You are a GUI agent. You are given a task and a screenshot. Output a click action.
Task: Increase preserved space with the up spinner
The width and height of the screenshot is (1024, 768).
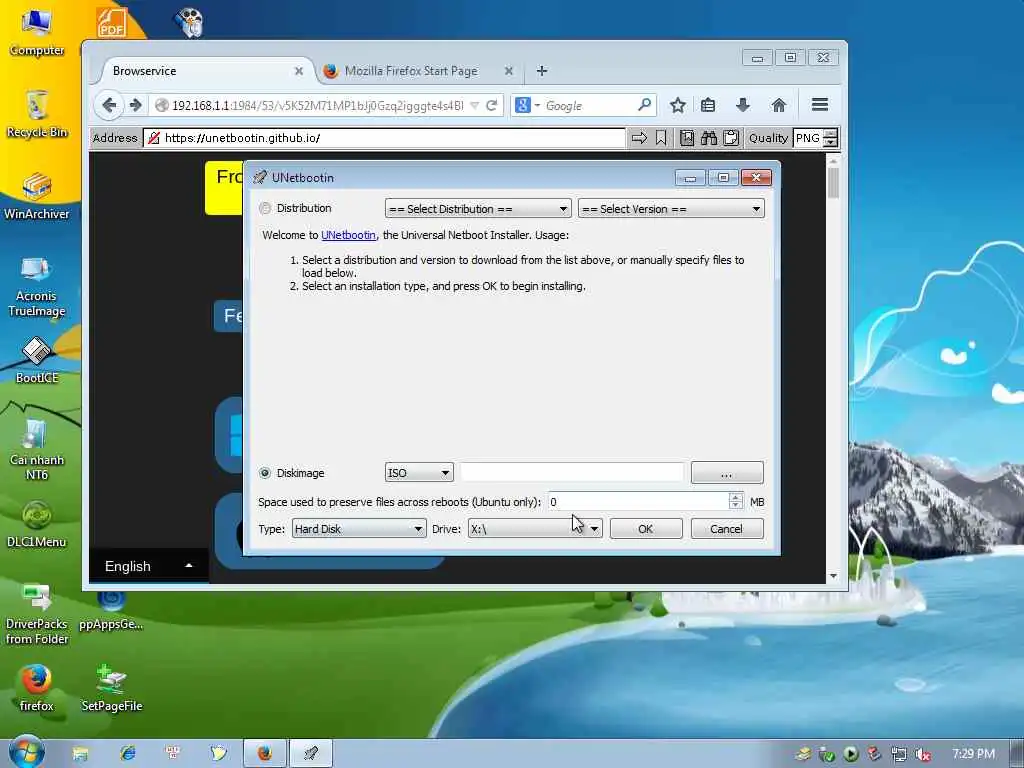click(735, 498)
